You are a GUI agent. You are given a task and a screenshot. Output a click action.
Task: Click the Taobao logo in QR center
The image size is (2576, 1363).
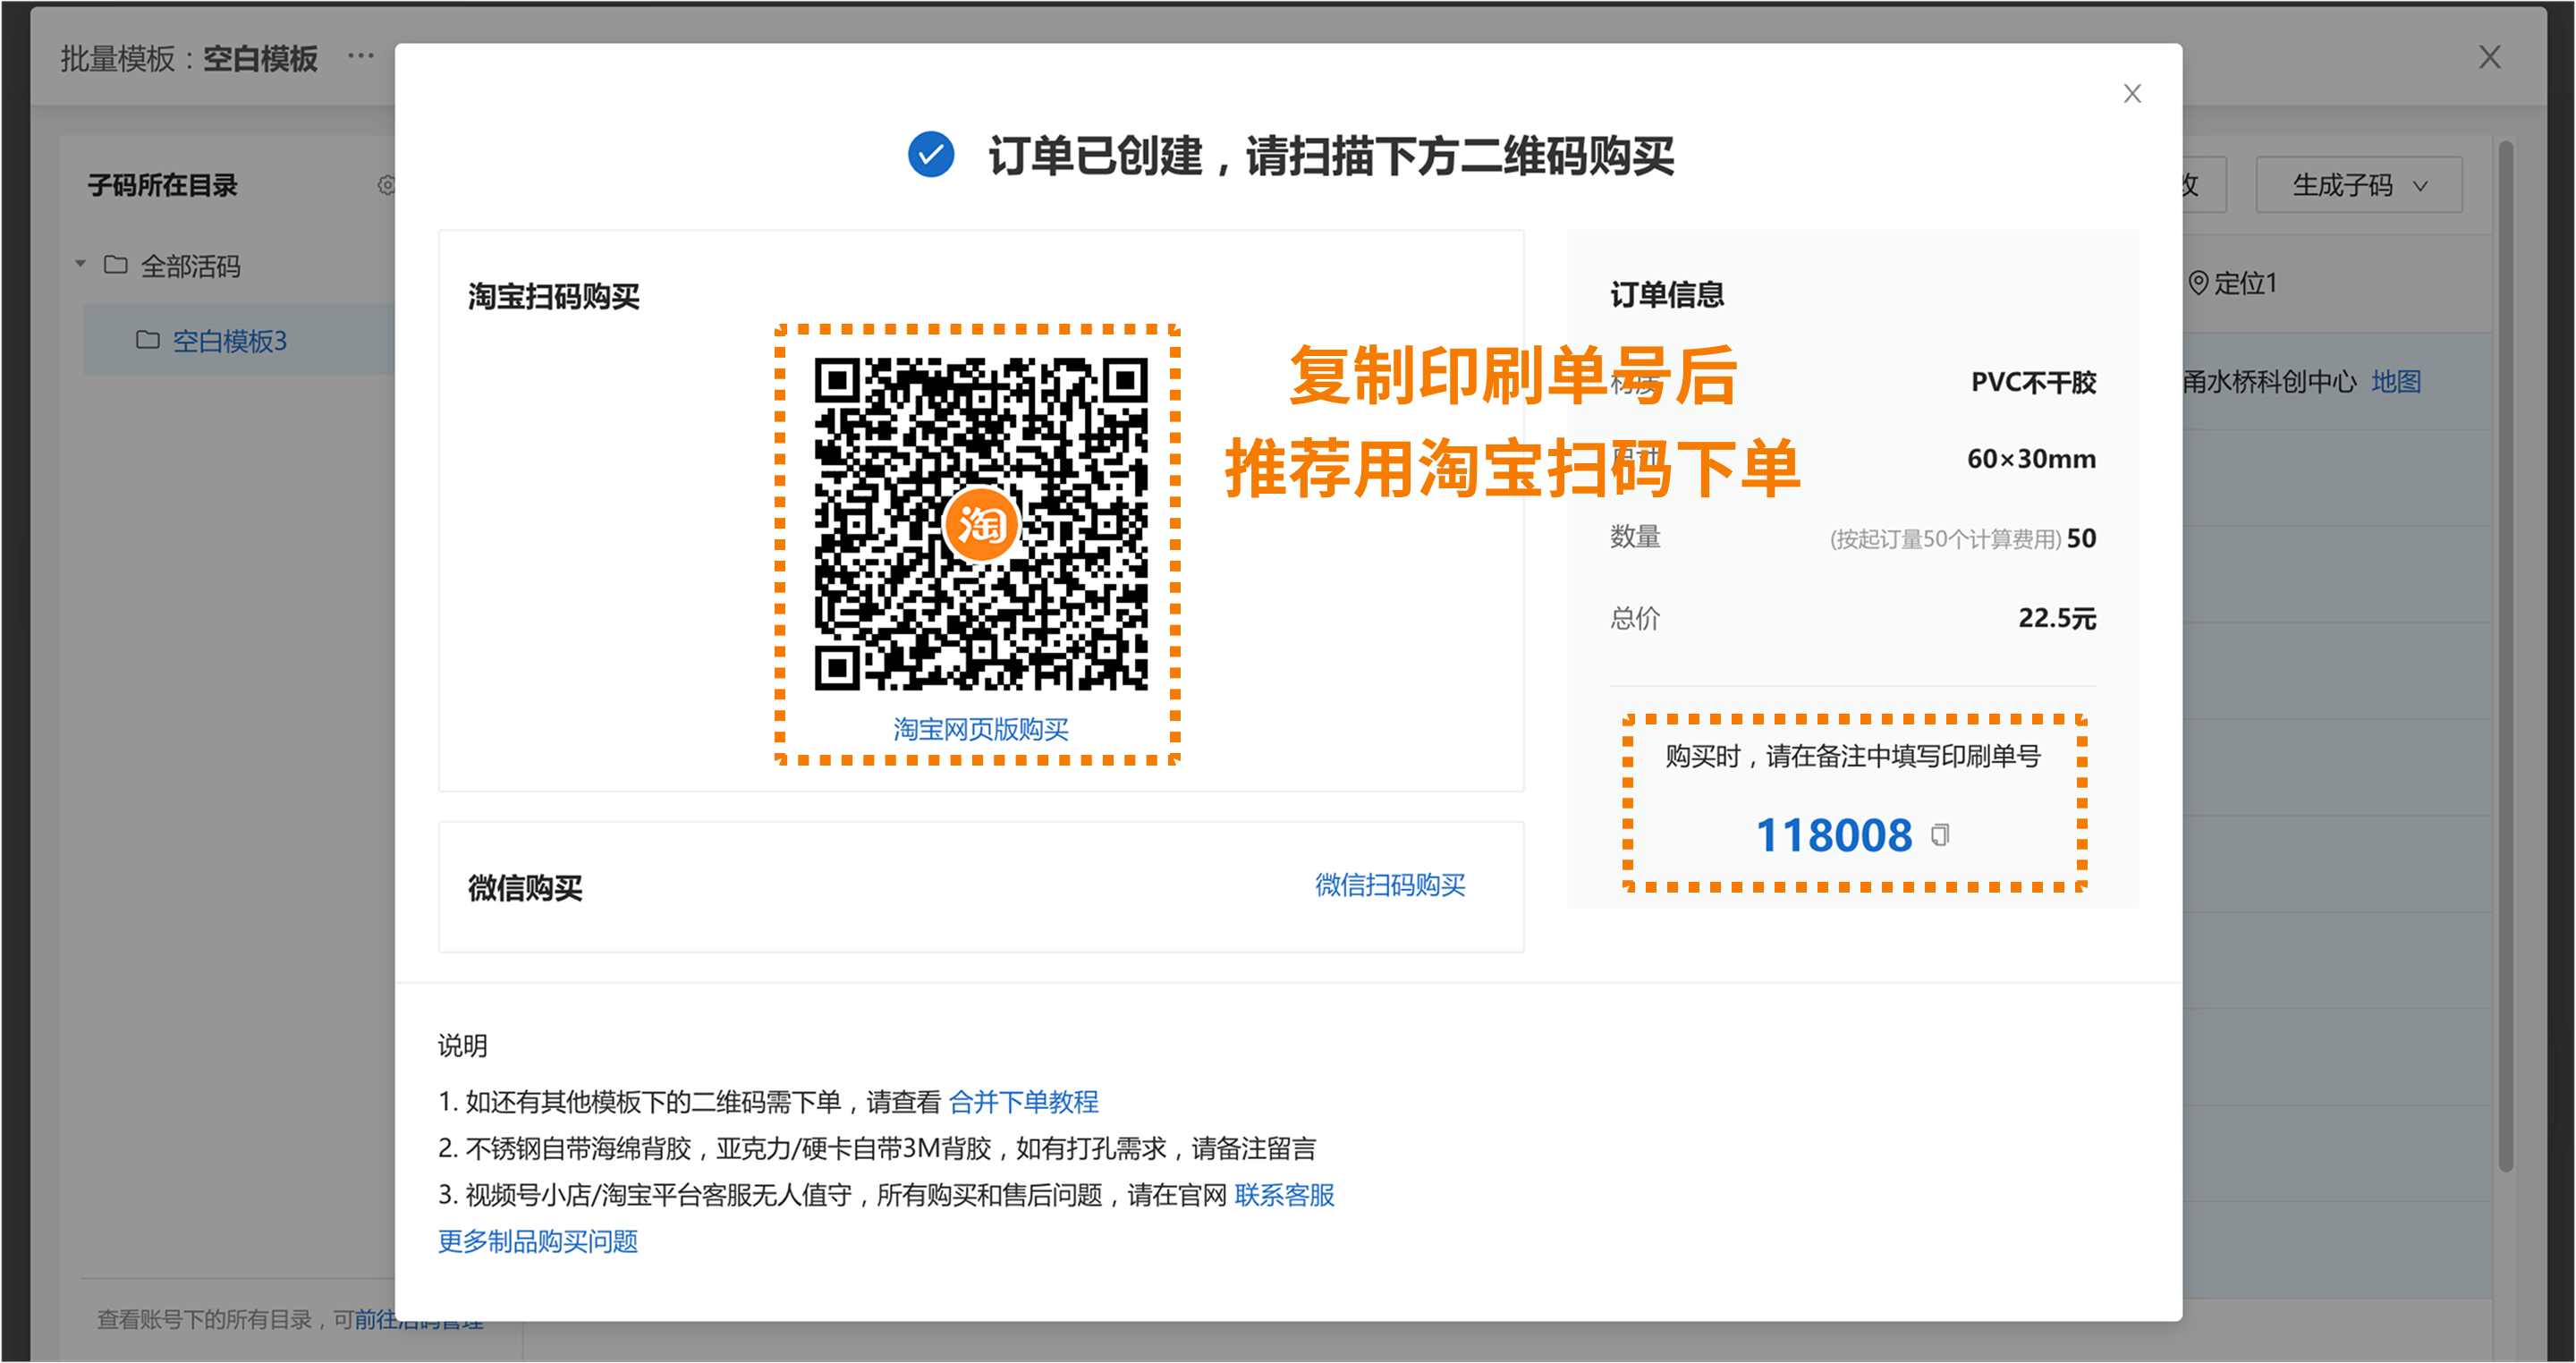click(980, 524)
